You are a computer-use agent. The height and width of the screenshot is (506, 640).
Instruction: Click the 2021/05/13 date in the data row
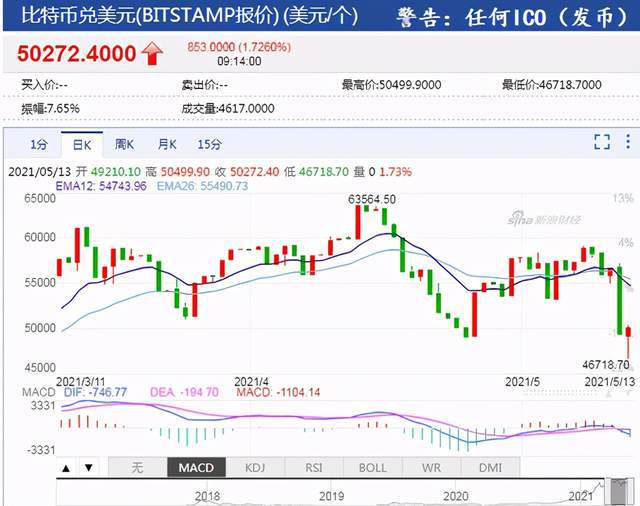point(40,172)
